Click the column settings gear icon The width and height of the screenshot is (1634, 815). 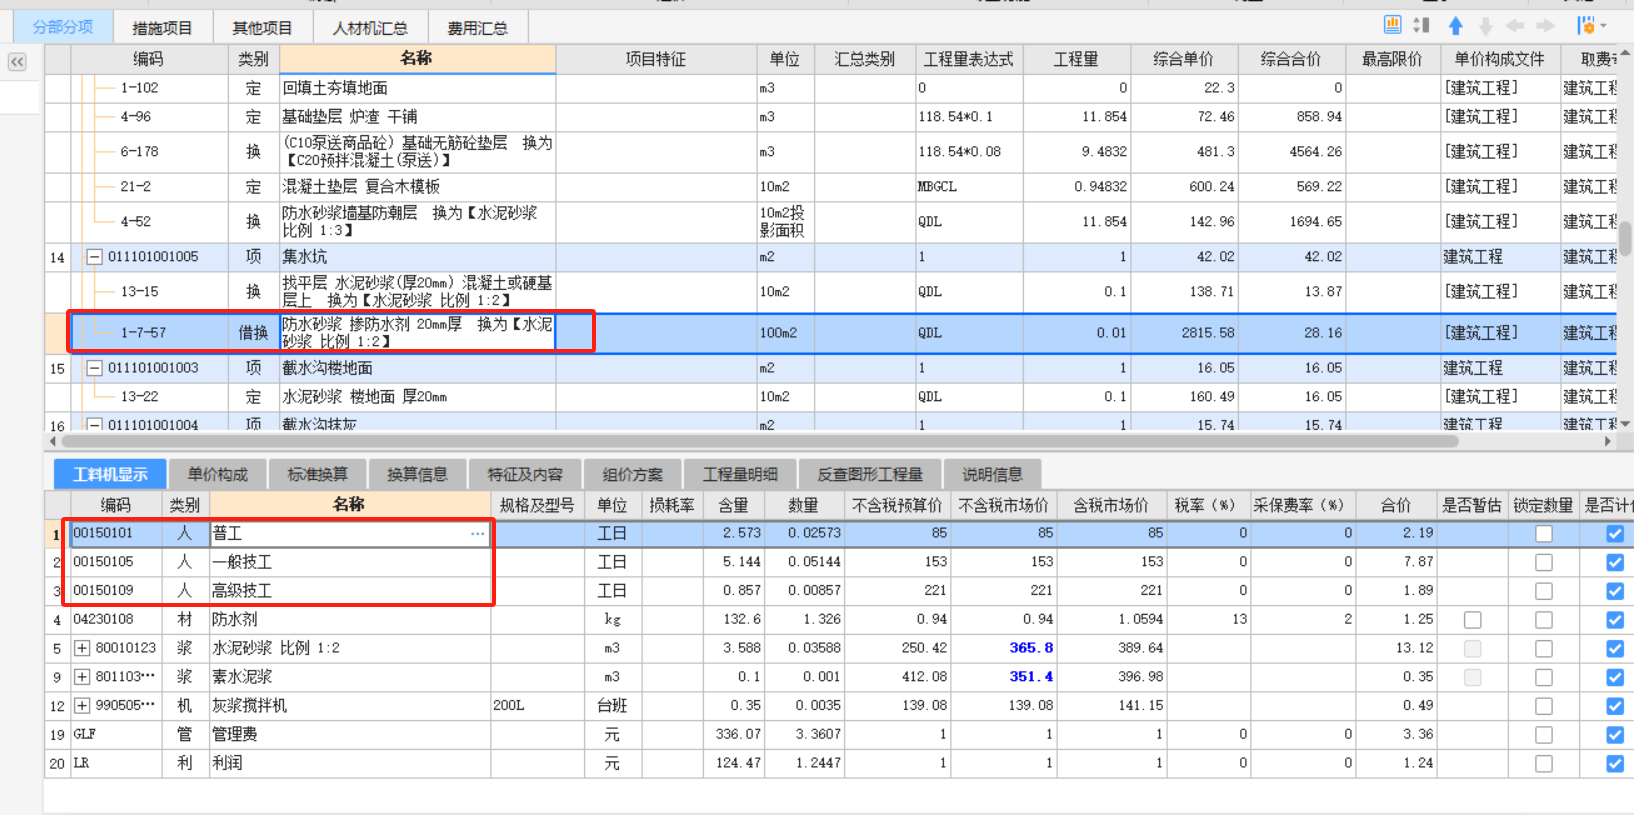tap(1585, 26)
